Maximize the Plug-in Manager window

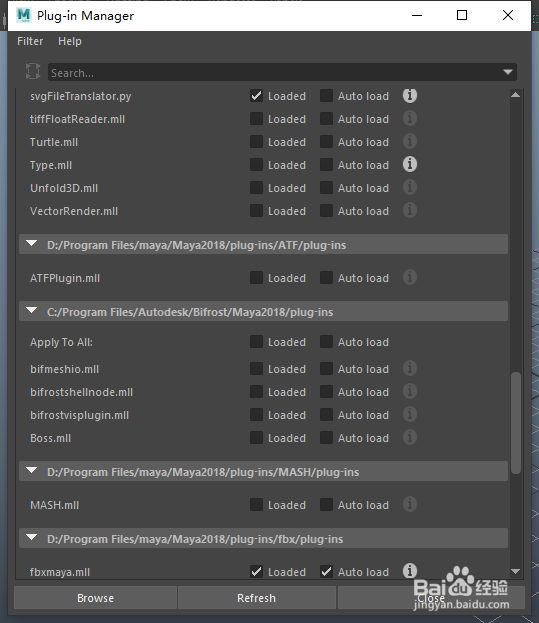click(x=462, y=15)
